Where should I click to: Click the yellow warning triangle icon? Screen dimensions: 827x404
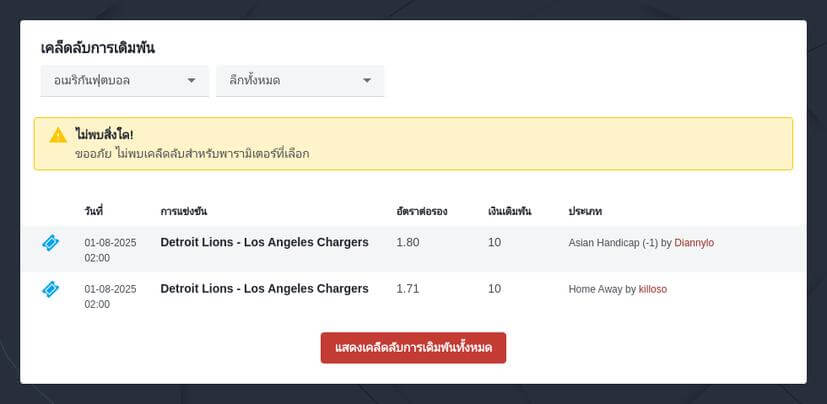58,135
